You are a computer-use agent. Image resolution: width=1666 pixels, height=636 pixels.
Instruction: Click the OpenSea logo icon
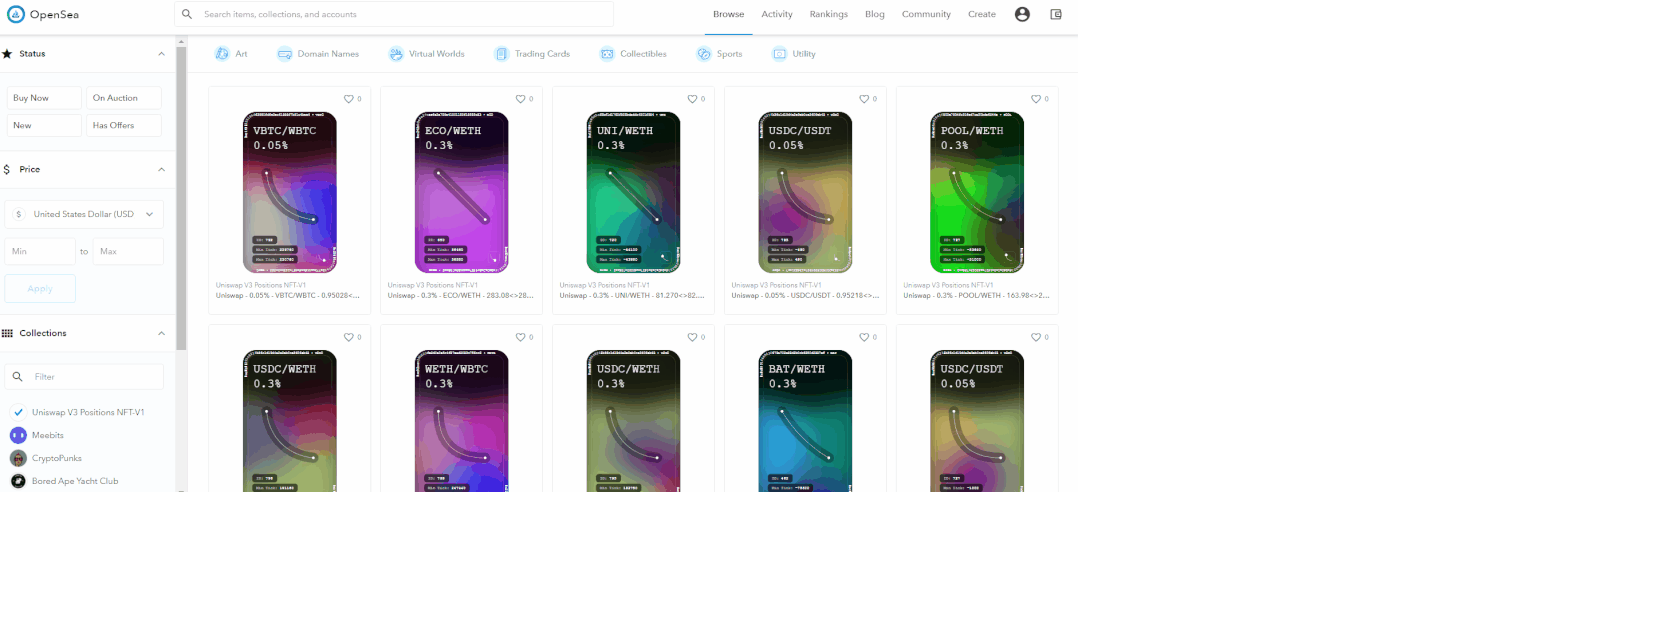(15, 14)
